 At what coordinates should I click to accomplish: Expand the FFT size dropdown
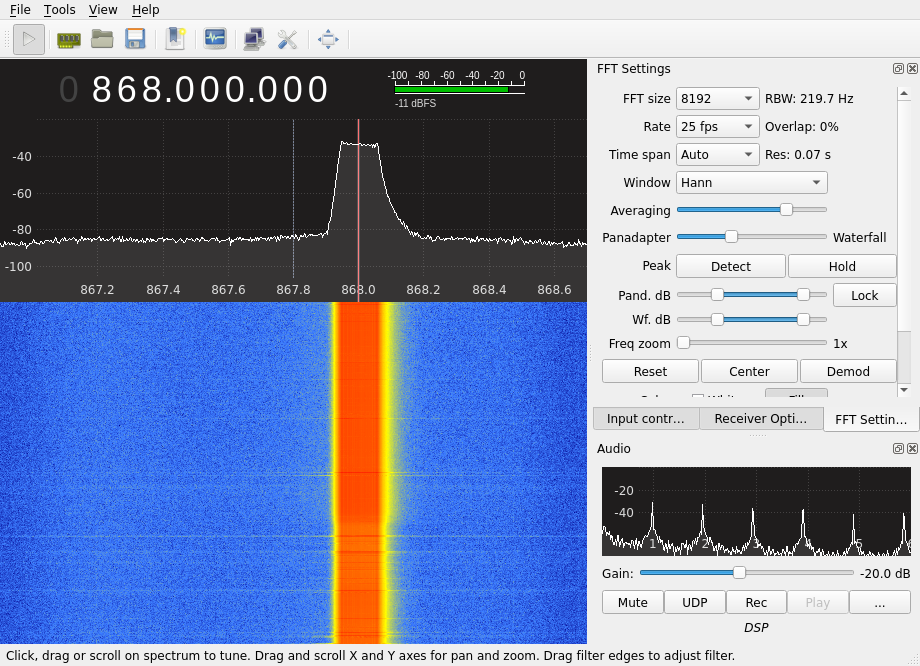click(x=717, y=99)
